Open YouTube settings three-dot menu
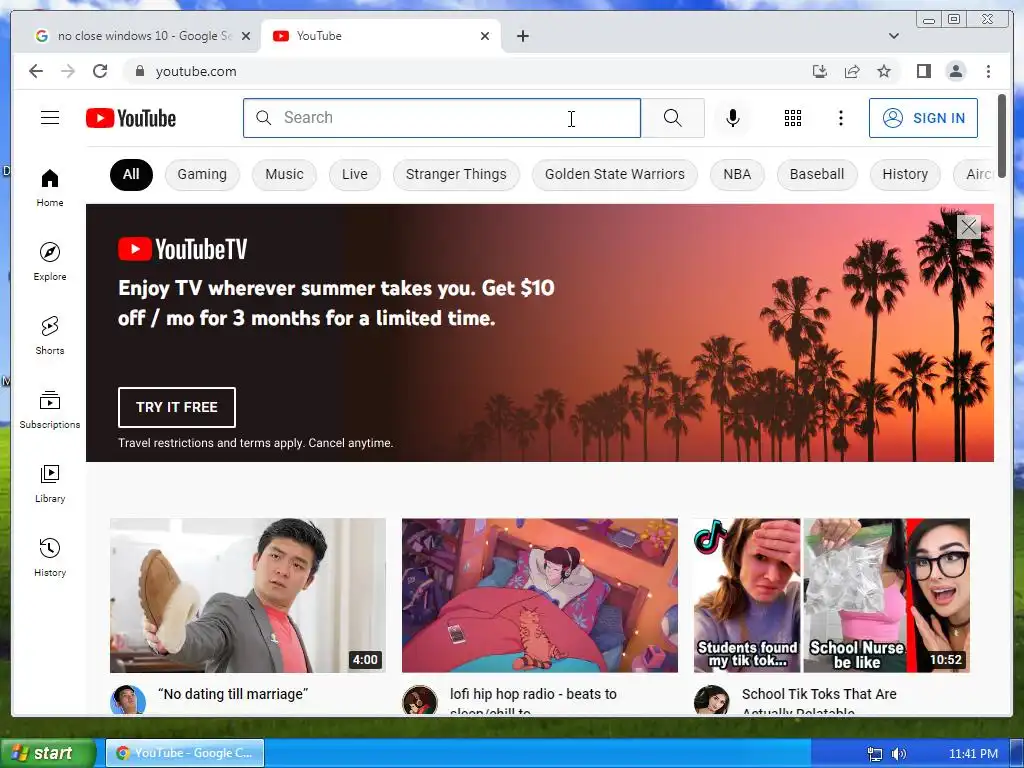The height and width of the screenshot is (768, 1024). coord(840,118)
